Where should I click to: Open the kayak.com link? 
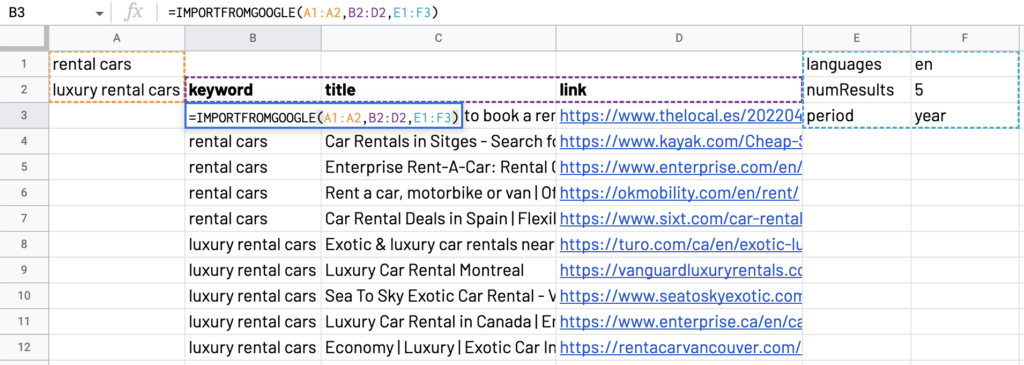click(x=681, y=141)
